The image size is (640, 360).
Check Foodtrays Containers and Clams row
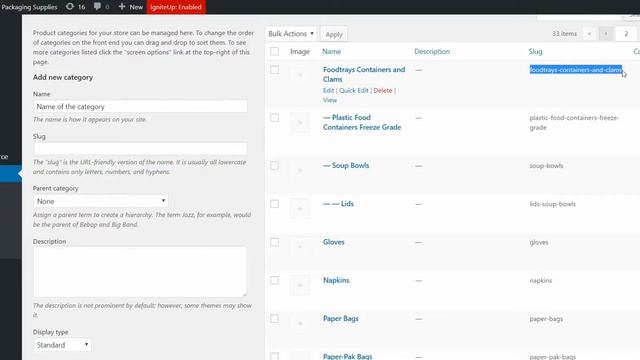pos(274,69)
